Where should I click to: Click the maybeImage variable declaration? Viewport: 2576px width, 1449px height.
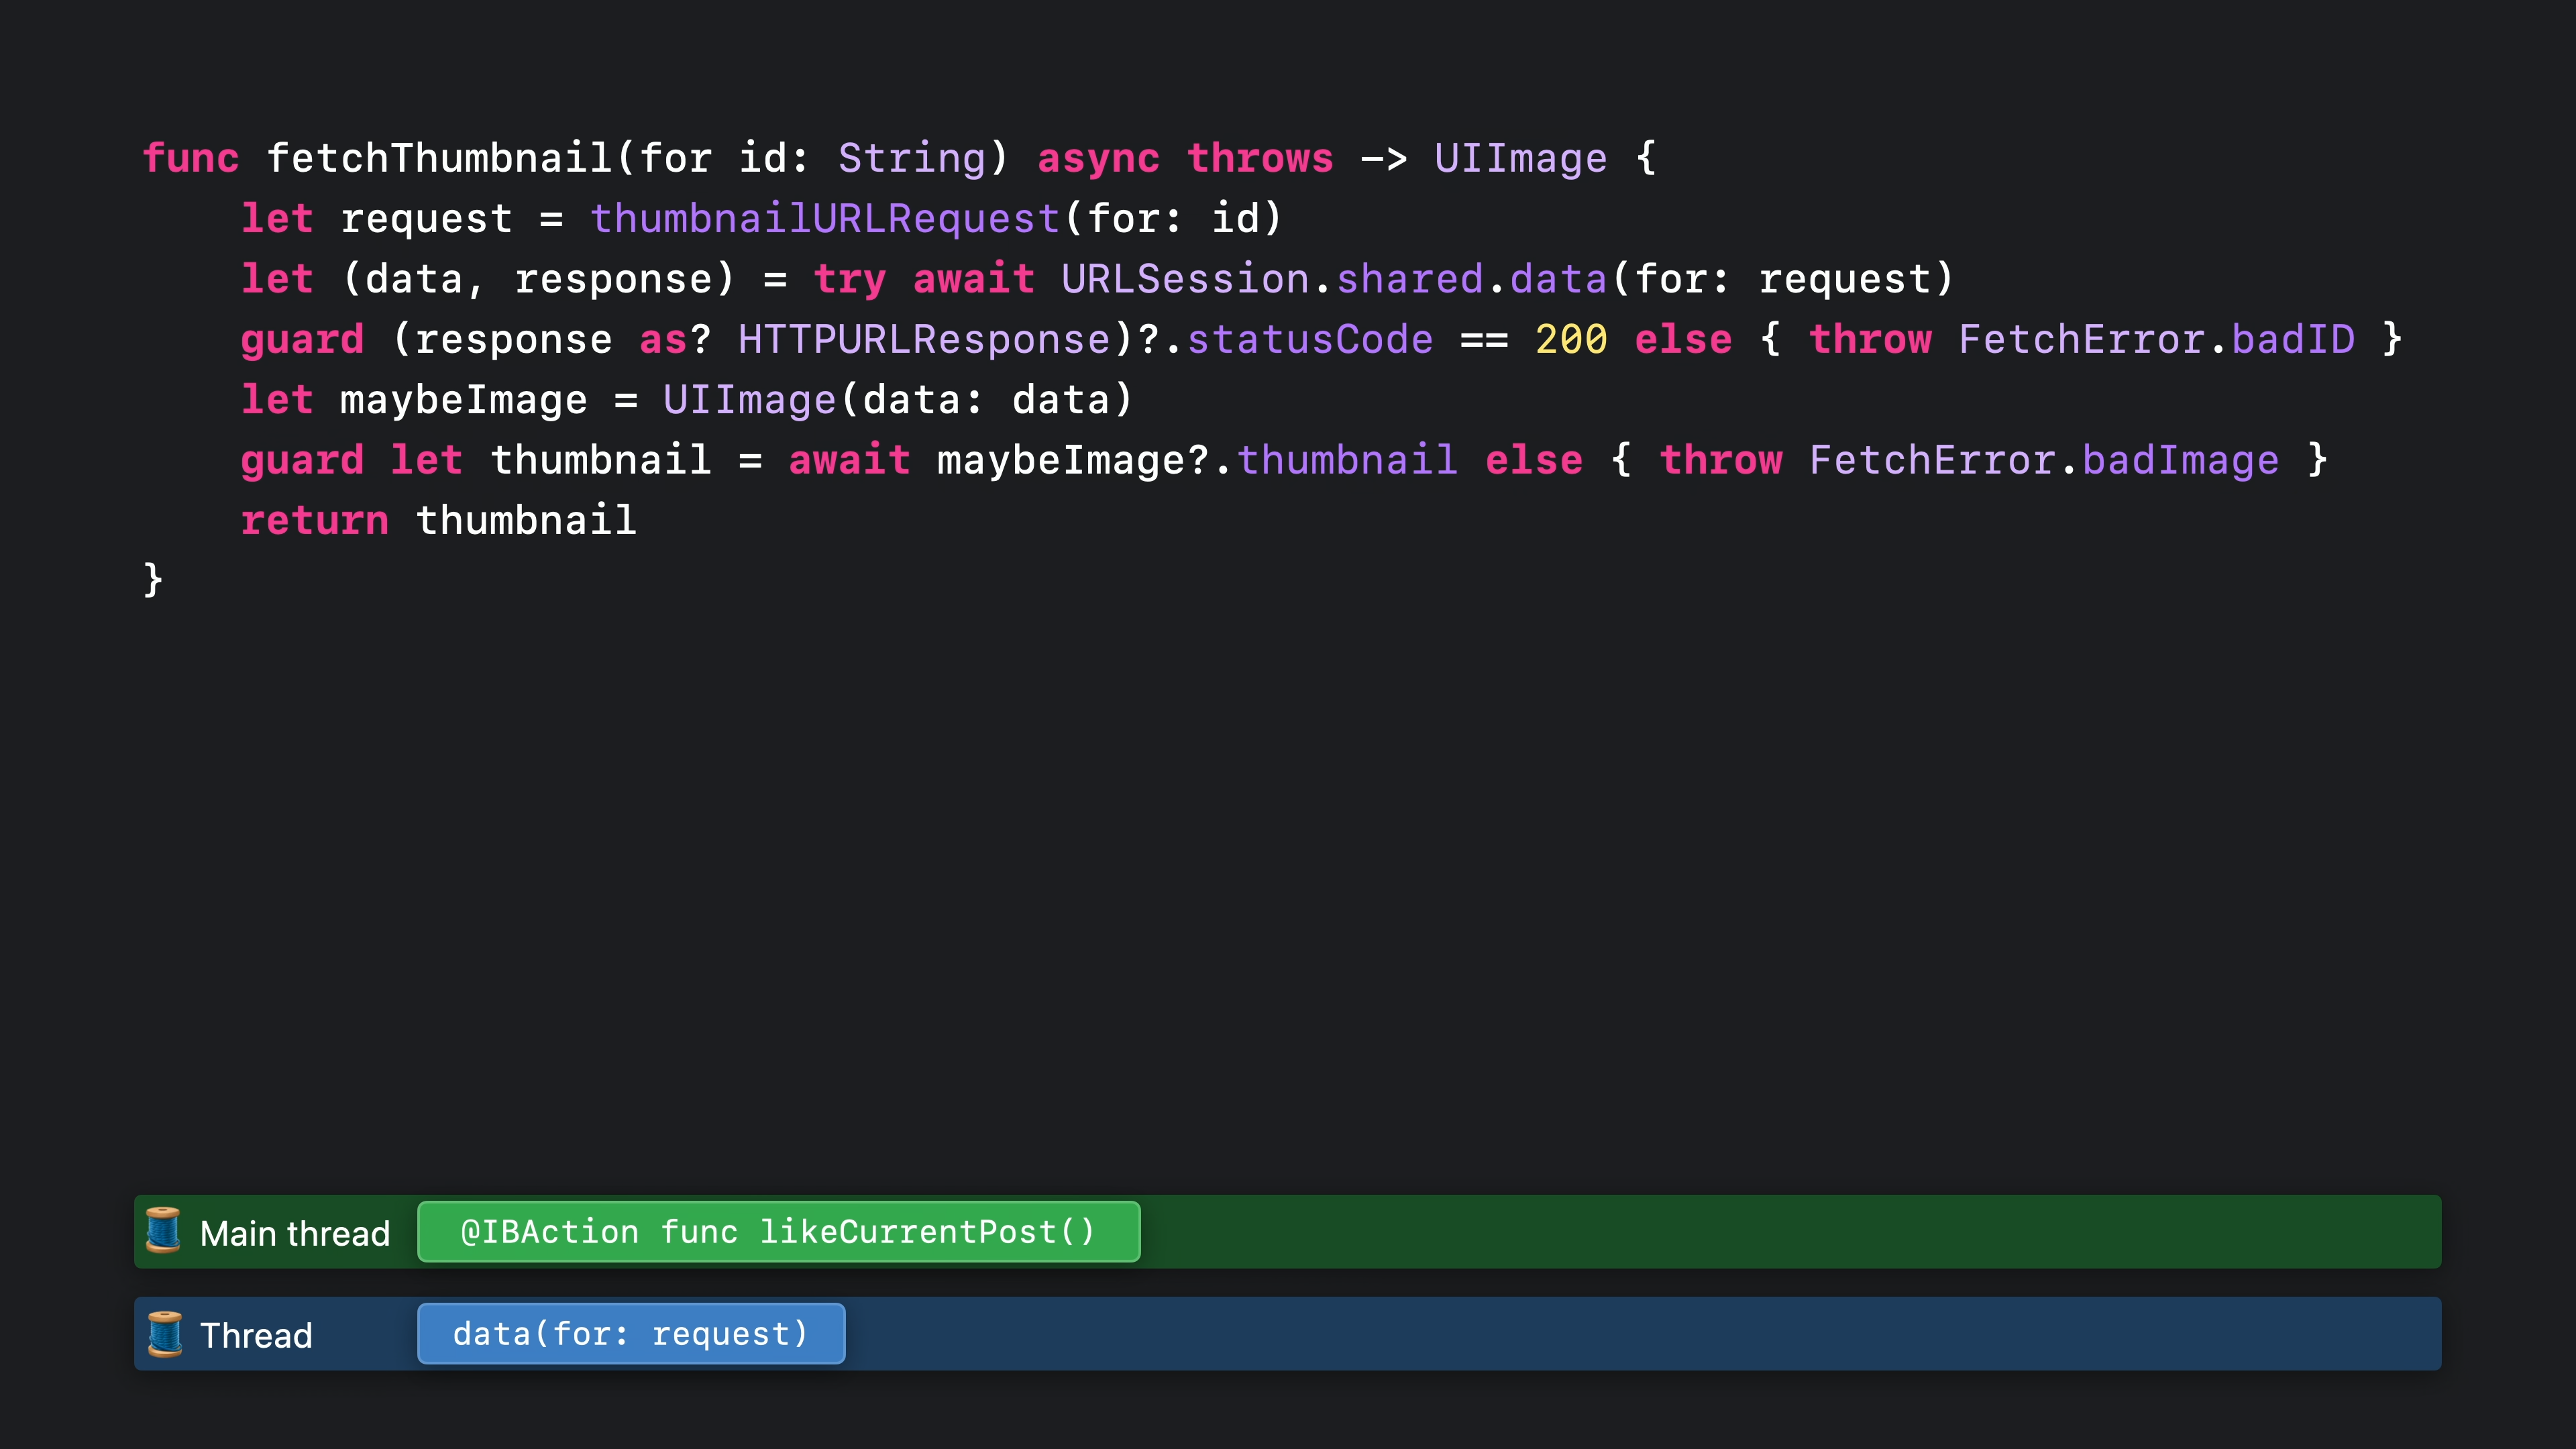point(463,400)
